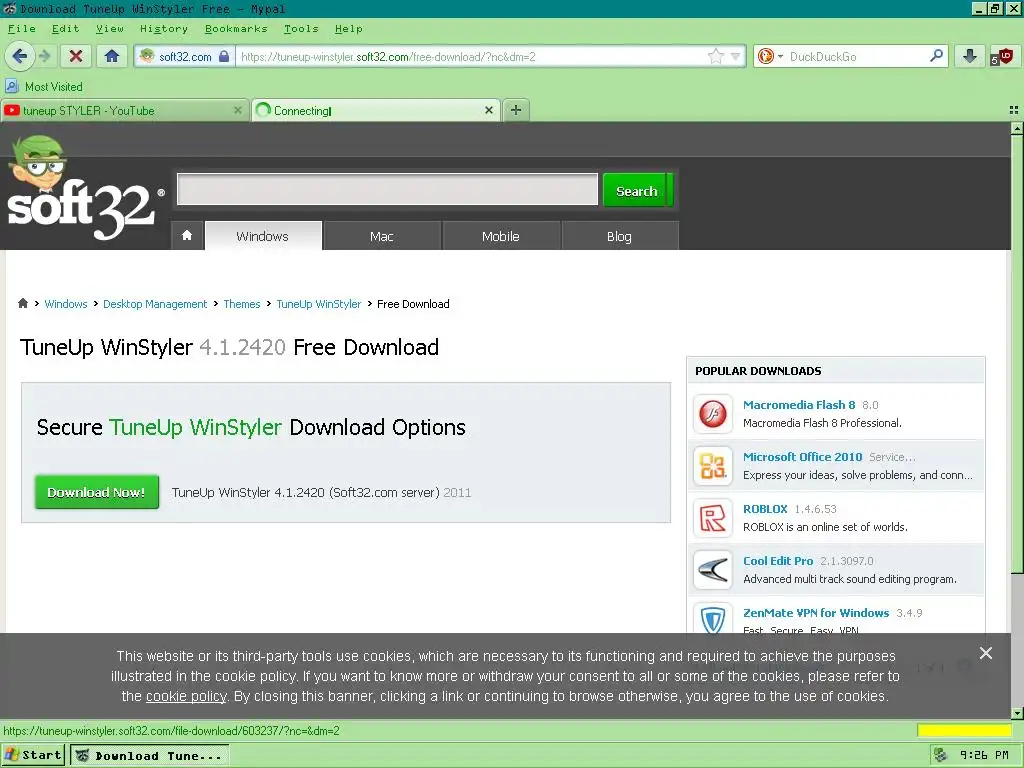Open the Edit menu

click(65, 29)
